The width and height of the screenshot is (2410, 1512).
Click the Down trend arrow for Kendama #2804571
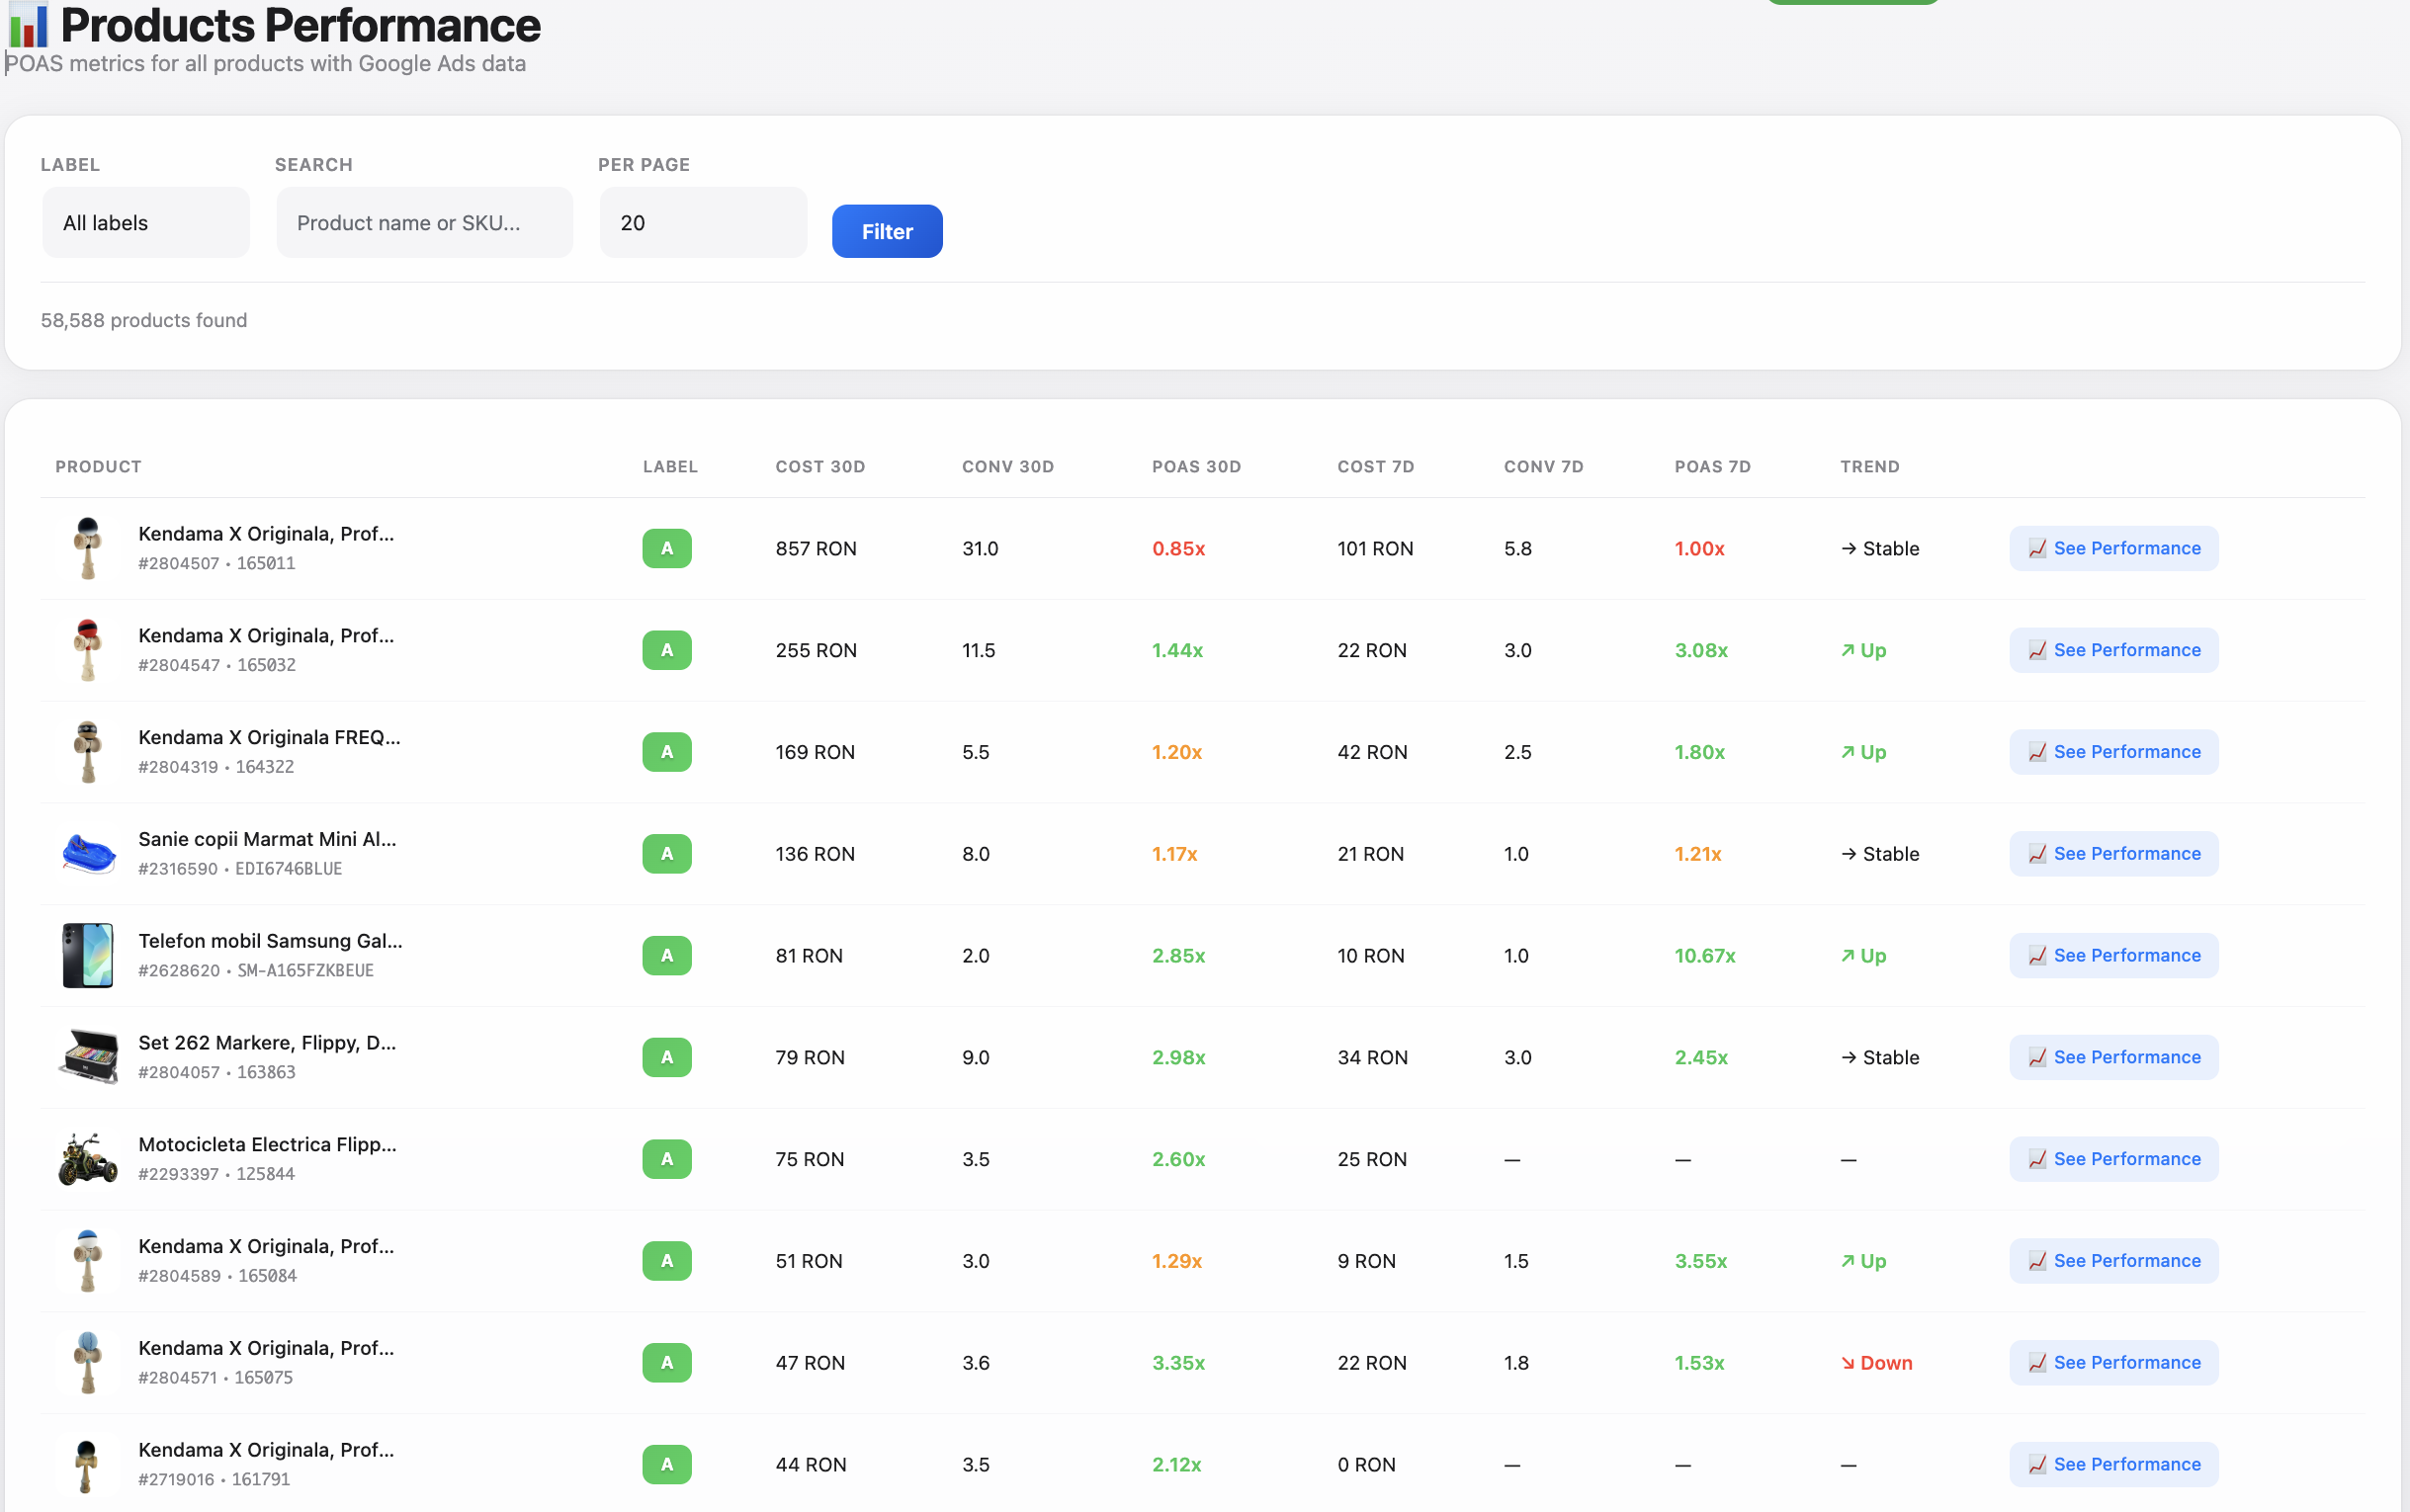1849,1362
